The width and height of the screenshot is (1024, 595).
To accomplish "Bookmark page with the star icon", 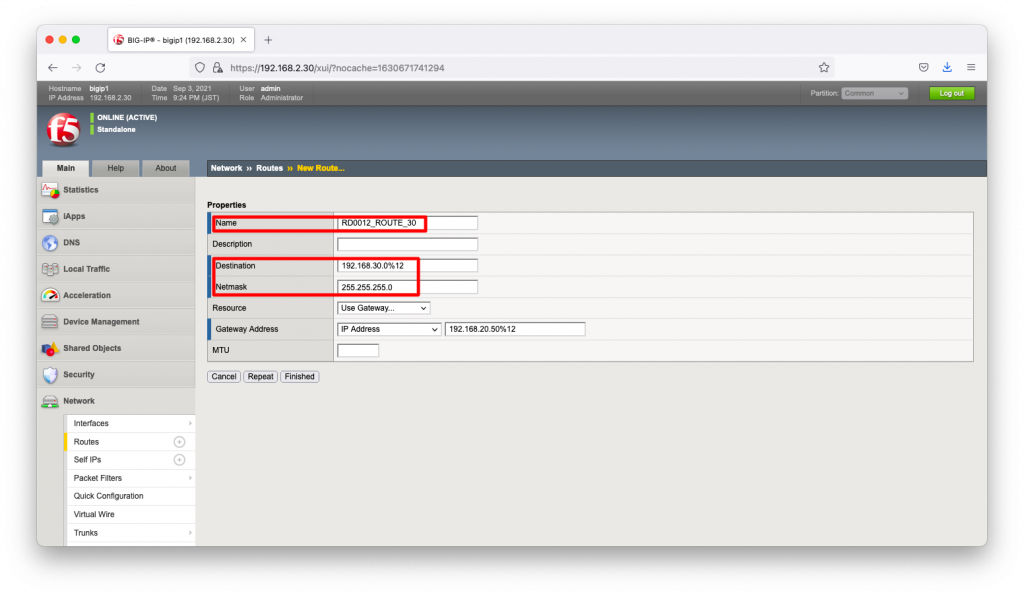I will pyautogui.click(x=824, y=68).
